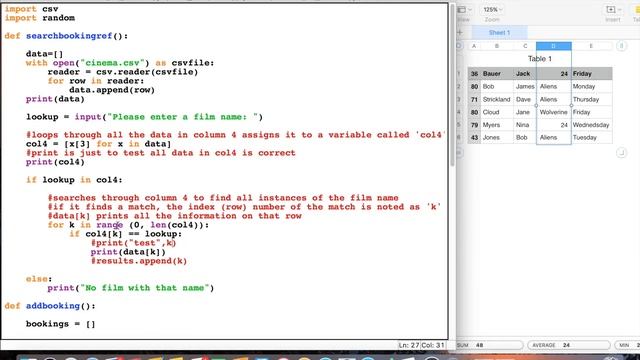Viewport: 640px width, 360px height.
Task: Click the James cell
Action: coord(525,87)
